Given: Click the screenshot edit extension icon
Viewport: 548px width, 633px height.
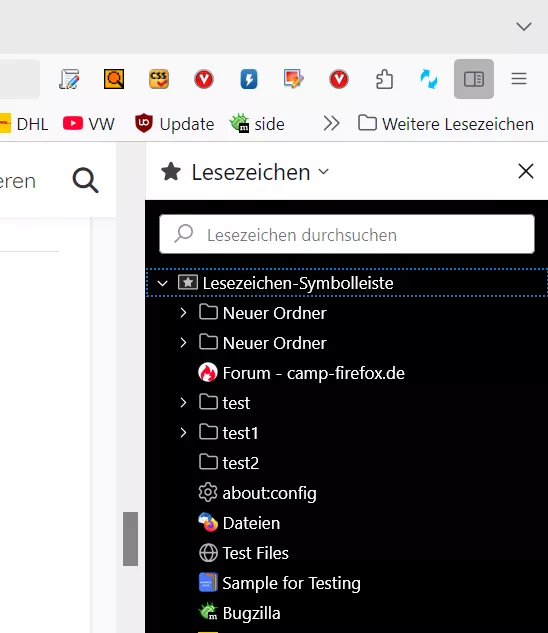Looking at the screenshot, I should click(294, 79).
